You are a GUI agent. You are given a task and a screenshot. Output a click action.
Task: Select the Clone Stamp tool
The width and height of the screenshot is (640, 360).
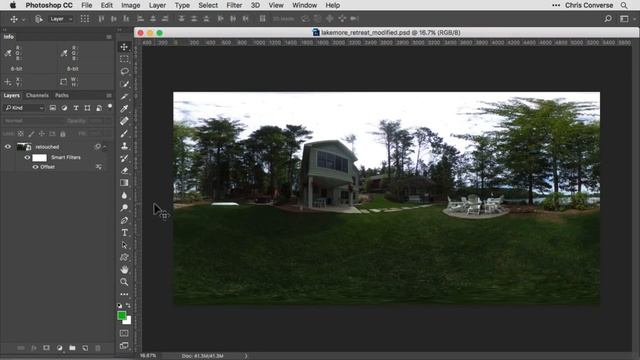pos(124,146)
